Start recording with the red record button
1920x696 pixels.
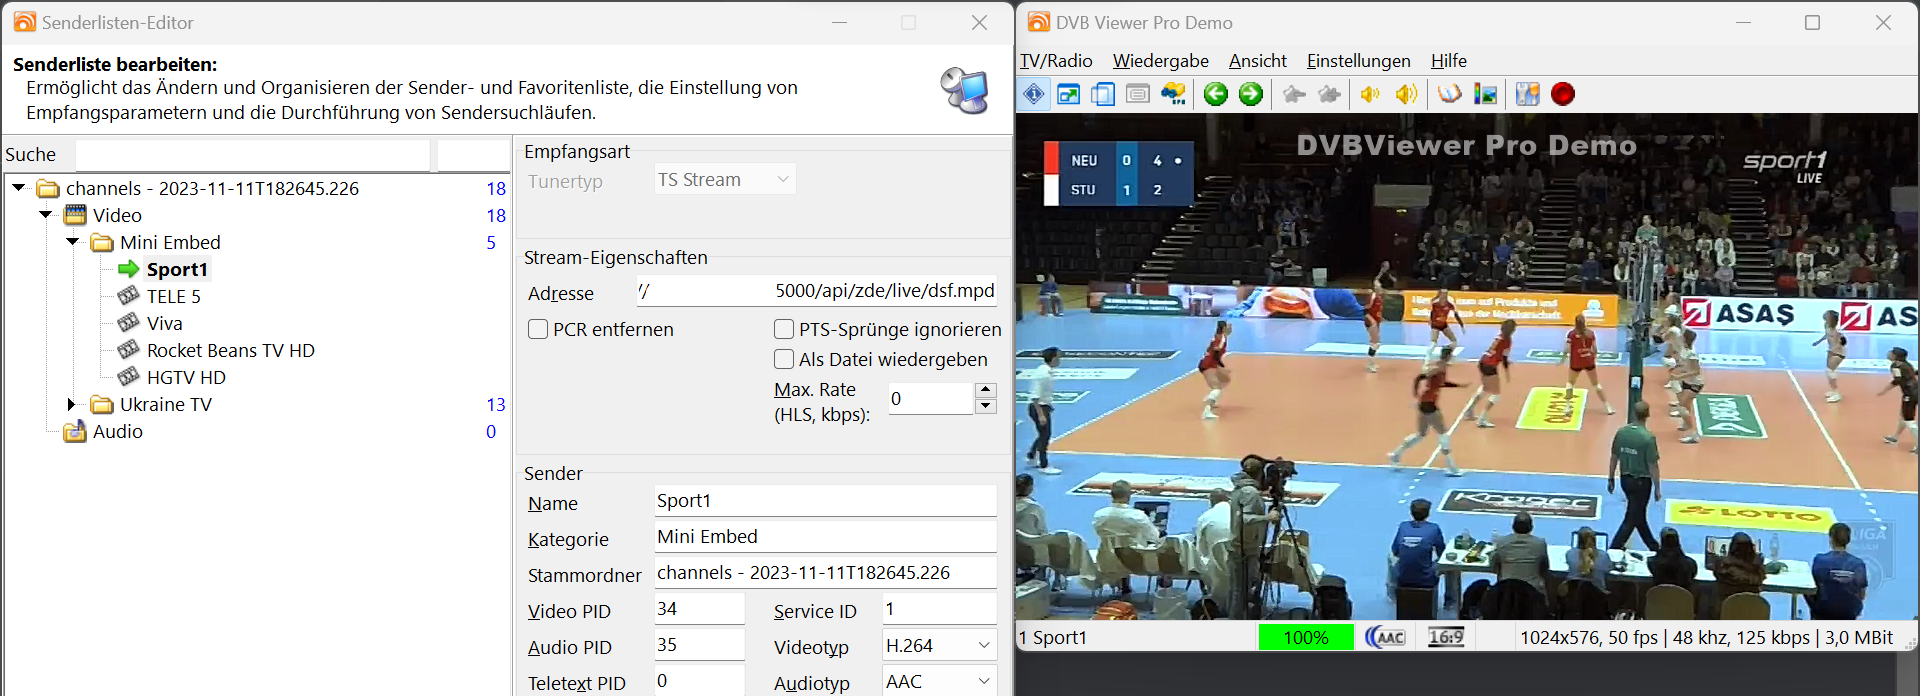point(1563,94)
